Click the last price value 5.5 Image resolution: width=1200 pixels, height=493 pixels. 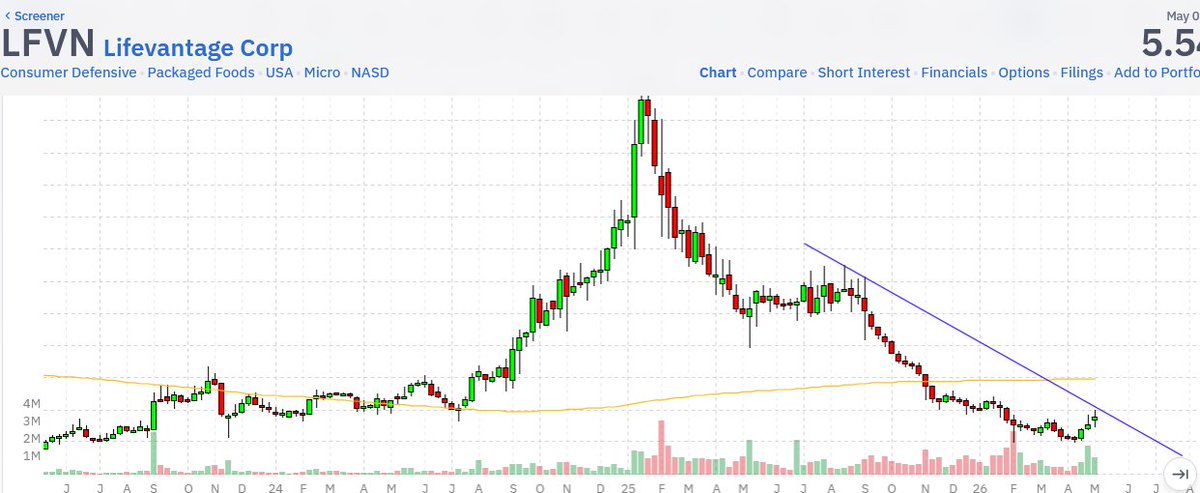click(1171, 44)
